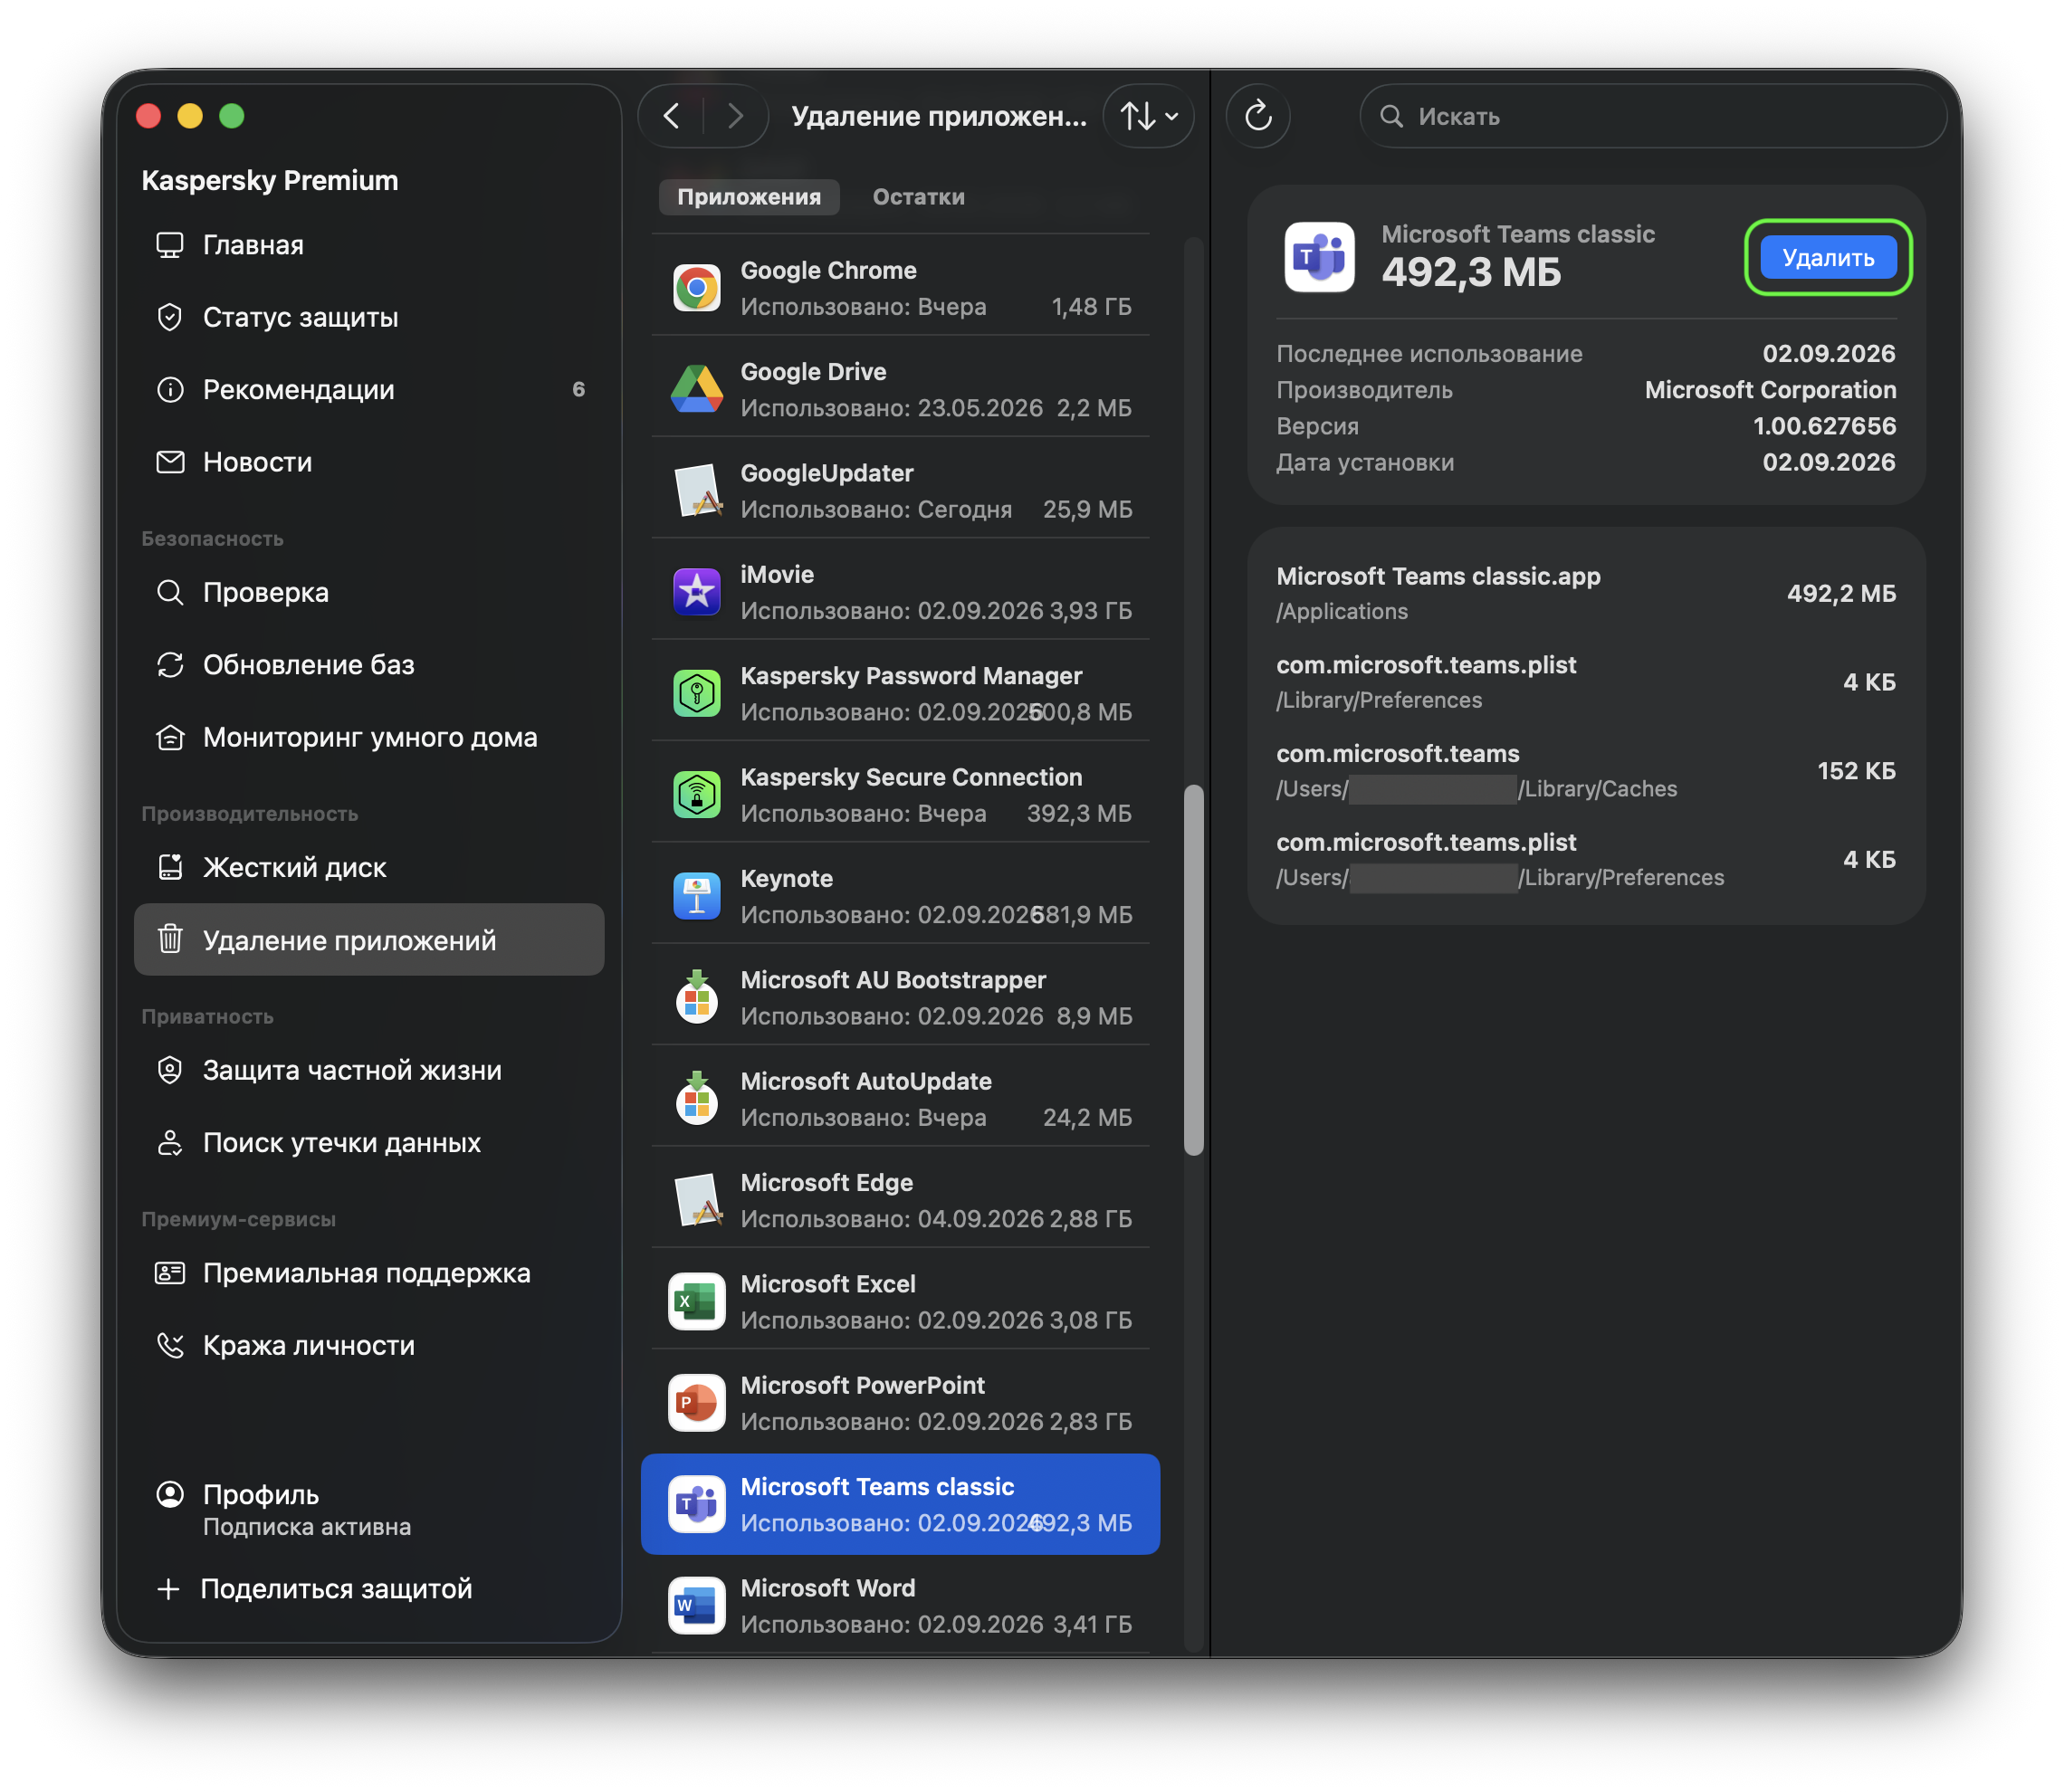Select Удаление приложений in the sidebar
This screenshot has height=1792, width=2064.
click(369, 940)
